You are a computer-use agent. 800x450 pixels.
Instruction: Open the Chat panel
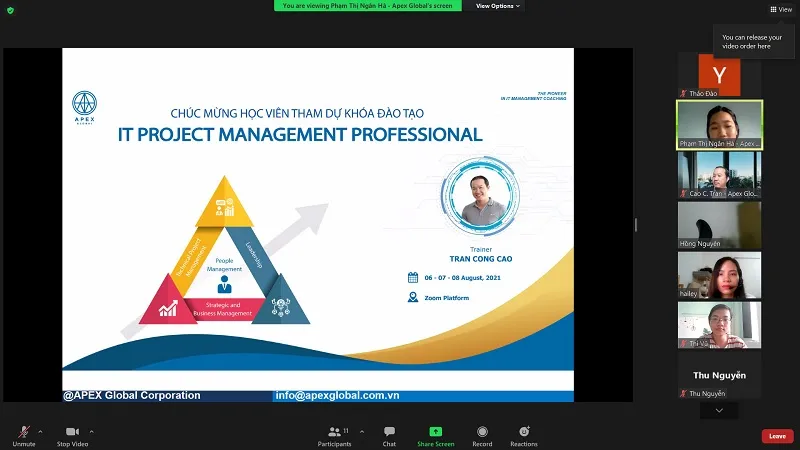389,436
